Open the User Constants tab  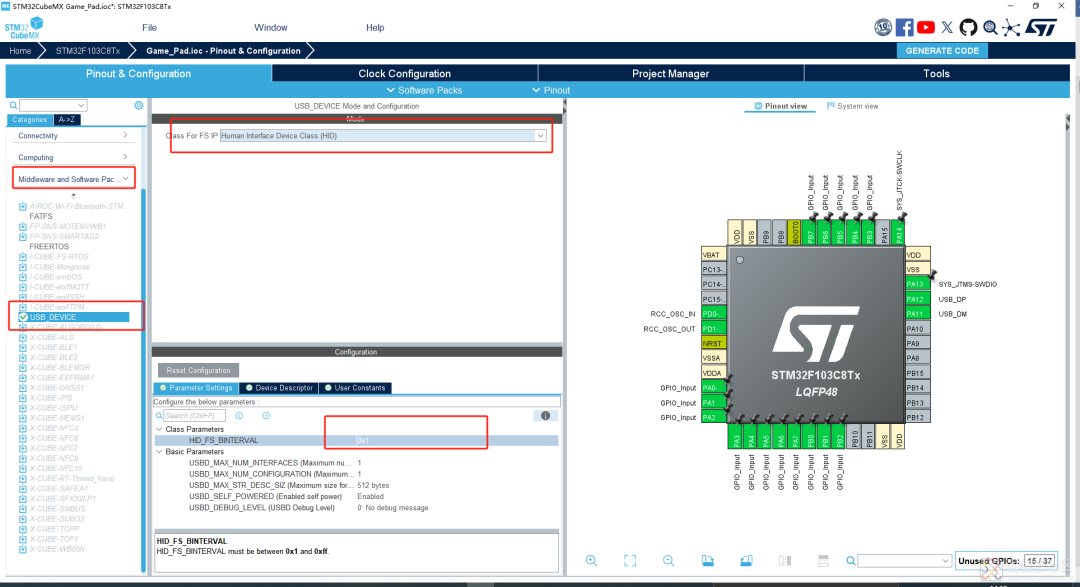pyautogui.click(x=355, y=388)
